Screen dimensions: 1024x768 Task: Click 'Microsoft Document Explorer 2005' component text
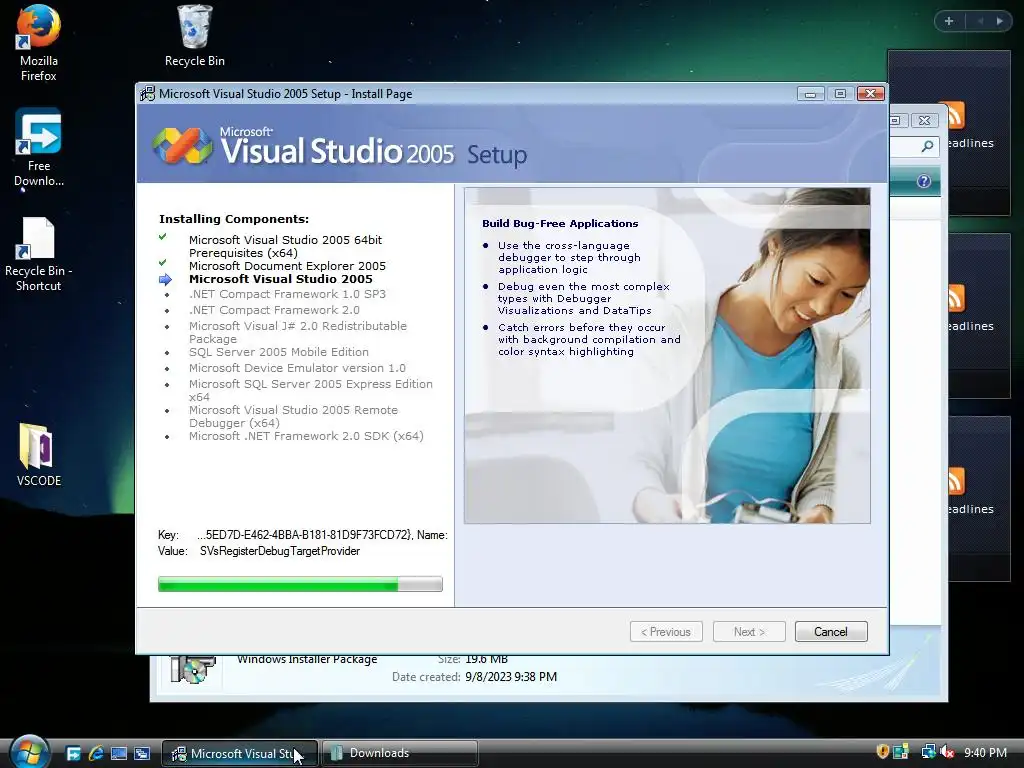point(287,266)
